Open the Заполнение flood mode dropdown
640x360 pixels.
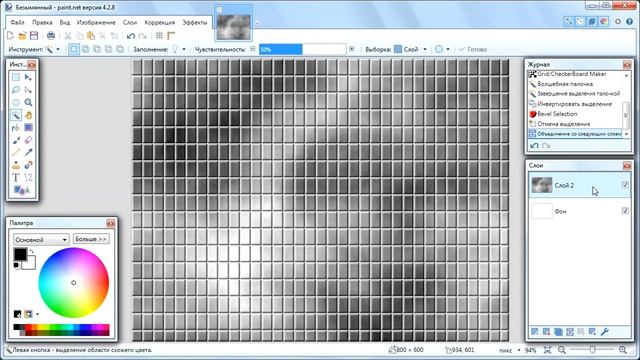click(x=178, y=49)
